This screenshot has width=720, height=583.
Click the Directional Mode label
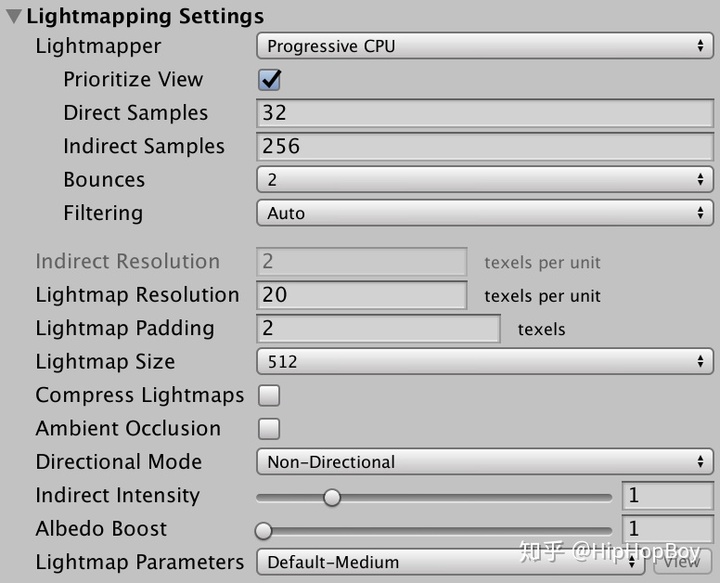[x=118, y=462]
